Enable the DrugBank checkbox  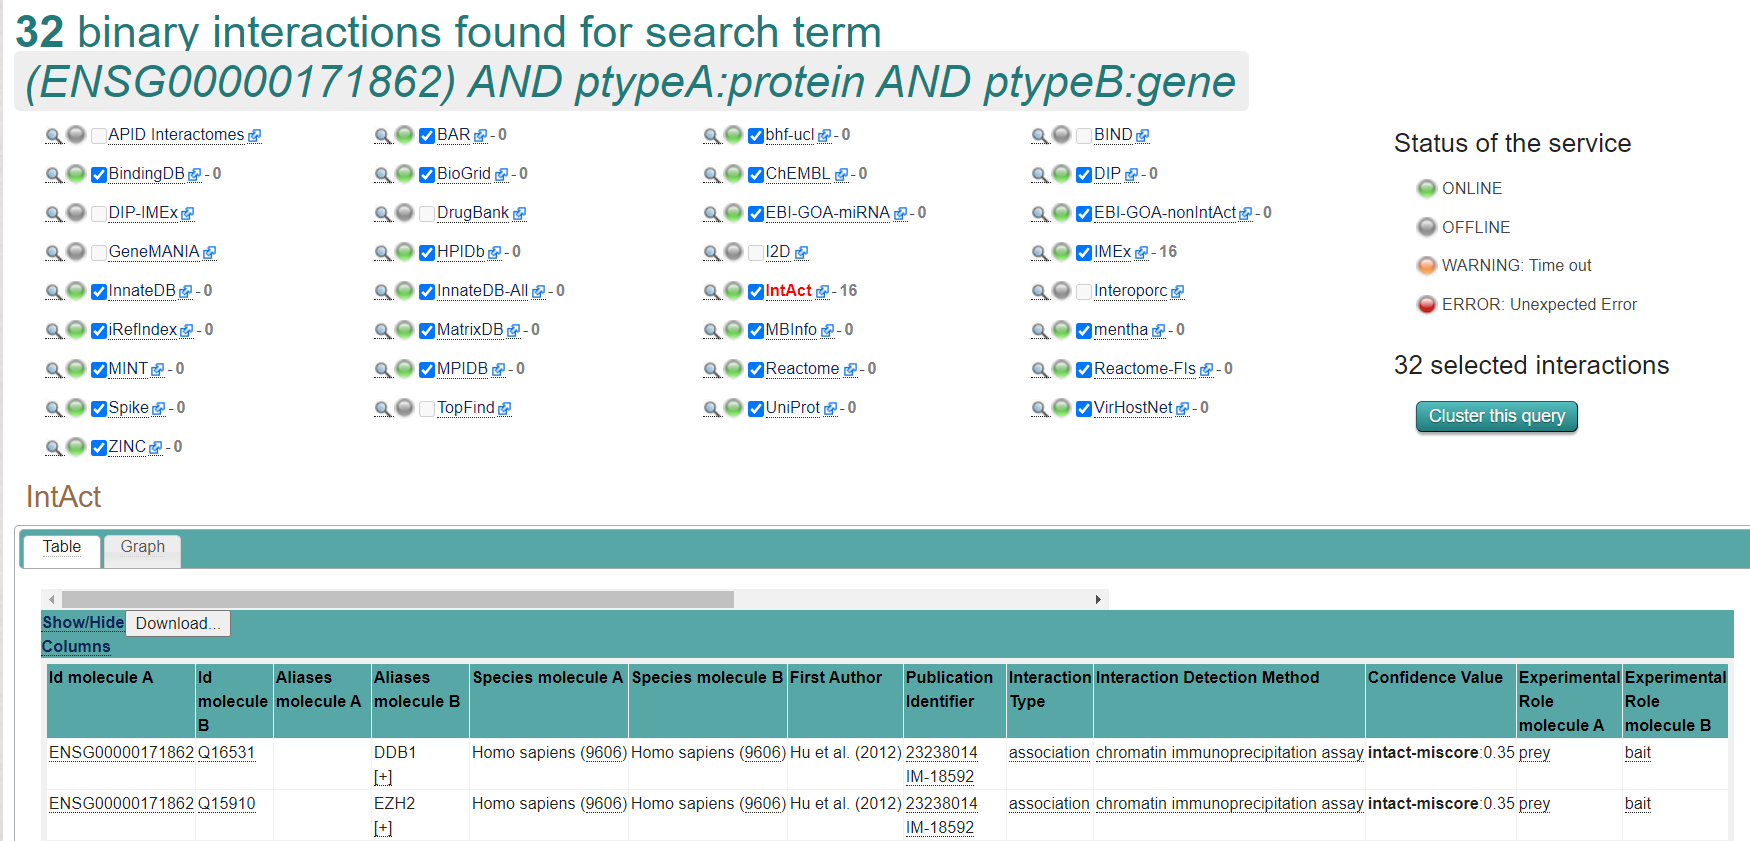click(x=427, y=214)
